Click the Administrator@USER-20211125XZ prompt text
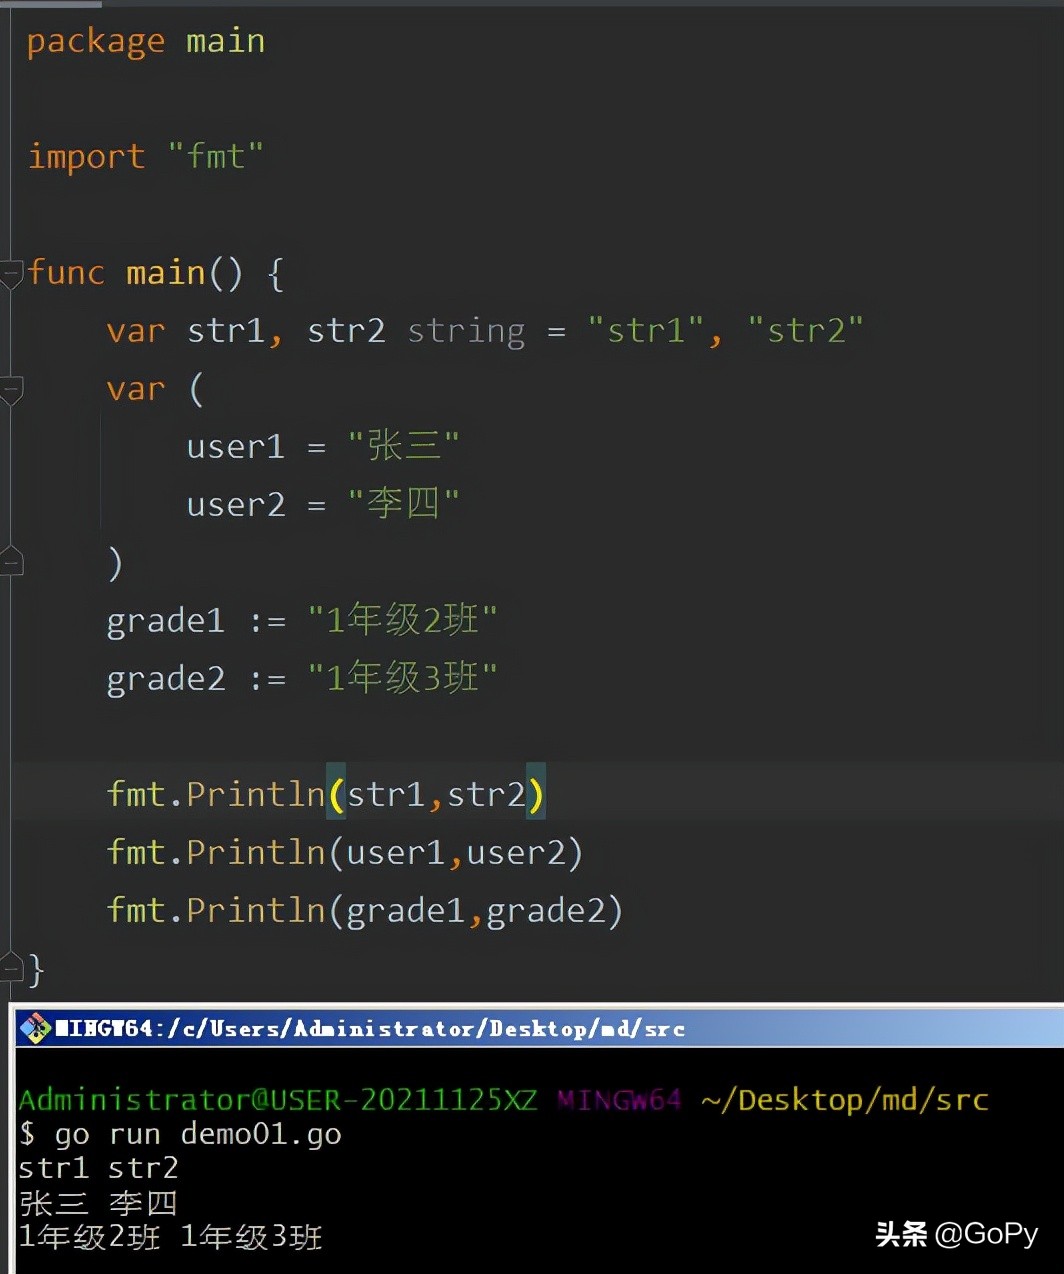Image resolution: width=1064 pixels, height=1274 pixels. (x=278, y=1100)
